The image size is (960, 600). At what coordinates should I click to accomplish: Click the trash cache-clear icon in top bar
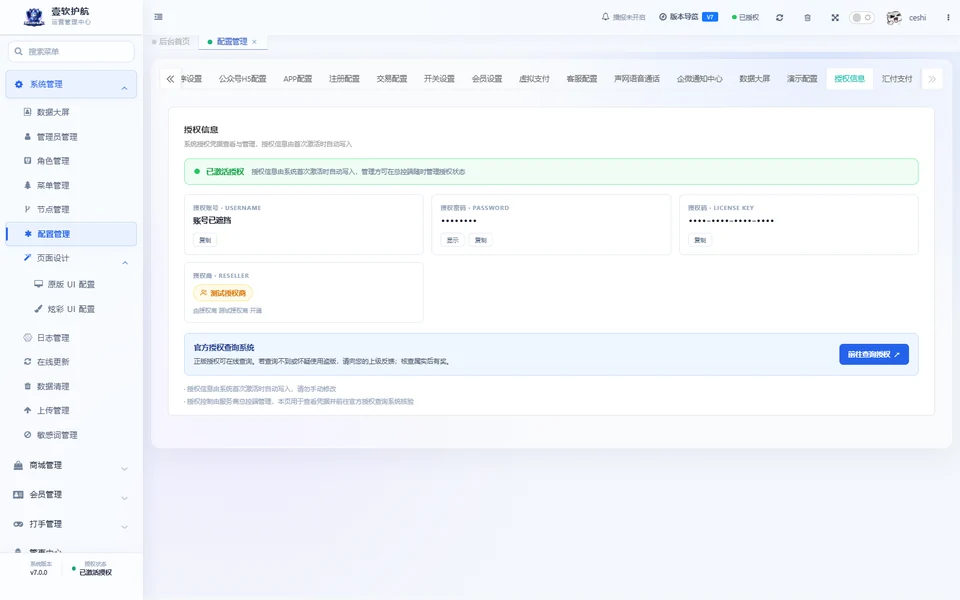pos(808,18)
